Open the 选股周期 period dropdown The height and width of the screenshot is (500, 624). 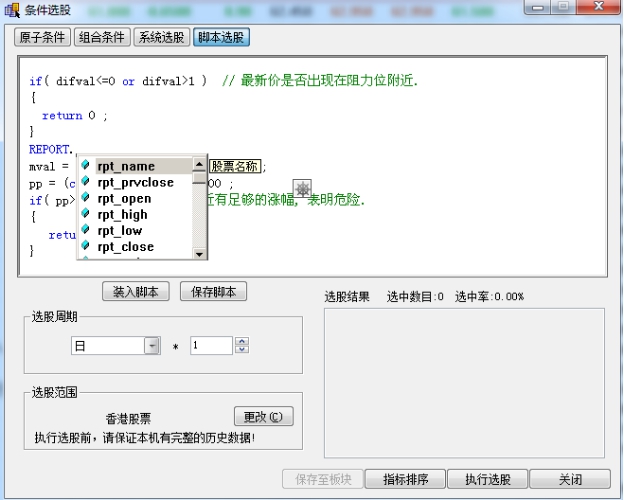coord(152,345)
